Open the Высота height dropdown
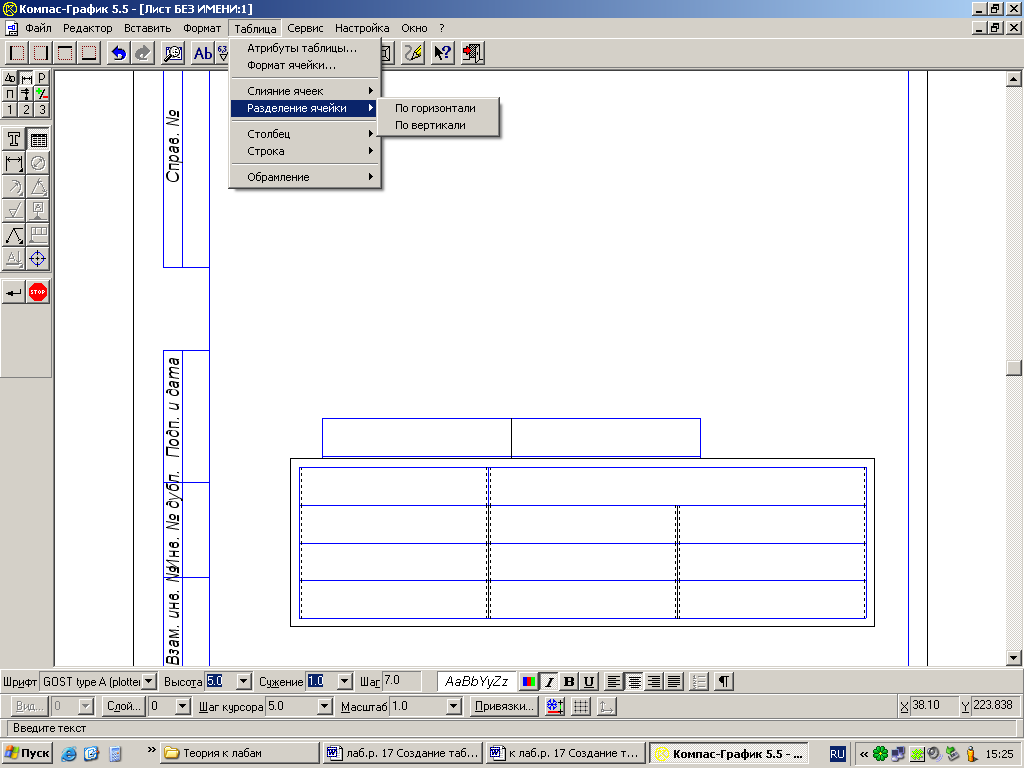Image resolution: width=1024 pixels, height=768 pixels. (x=243, y=682)
